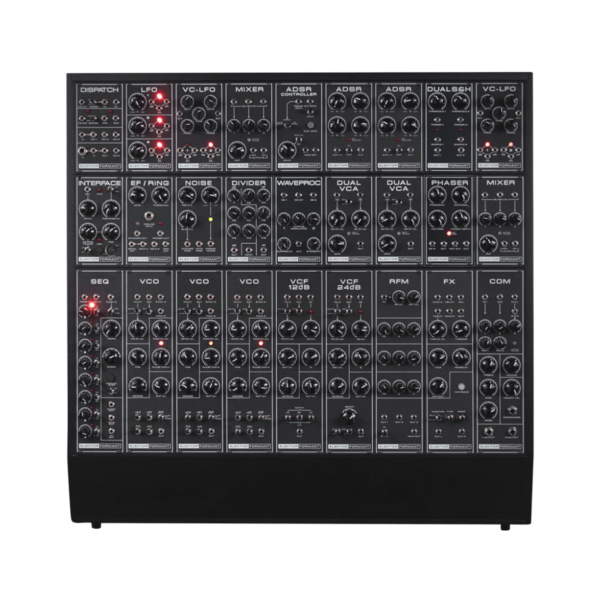Click the Level knob on EF / RING module
The height and width of the screenshot is (600, 600).
pyautogui.click(x=137, y=196)
